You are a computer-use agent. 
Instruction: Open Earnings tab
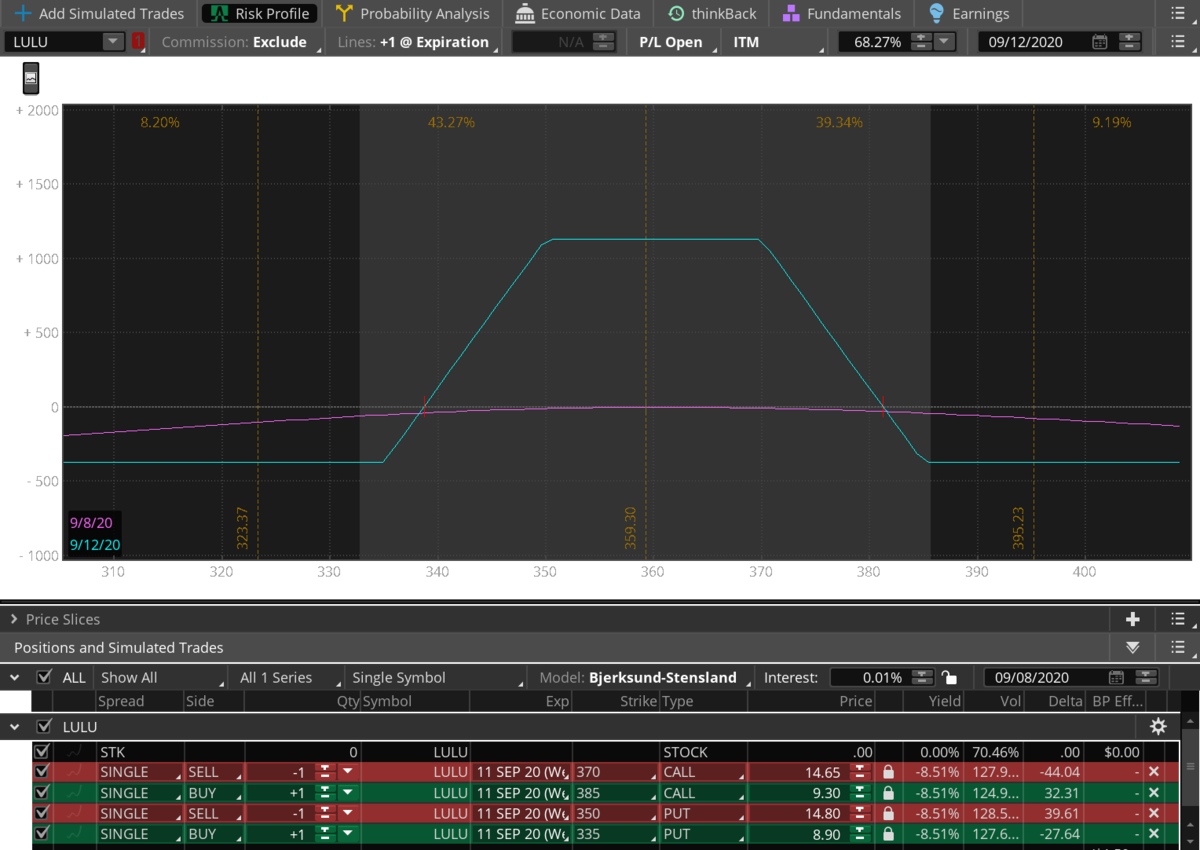(x=969, y=14)
